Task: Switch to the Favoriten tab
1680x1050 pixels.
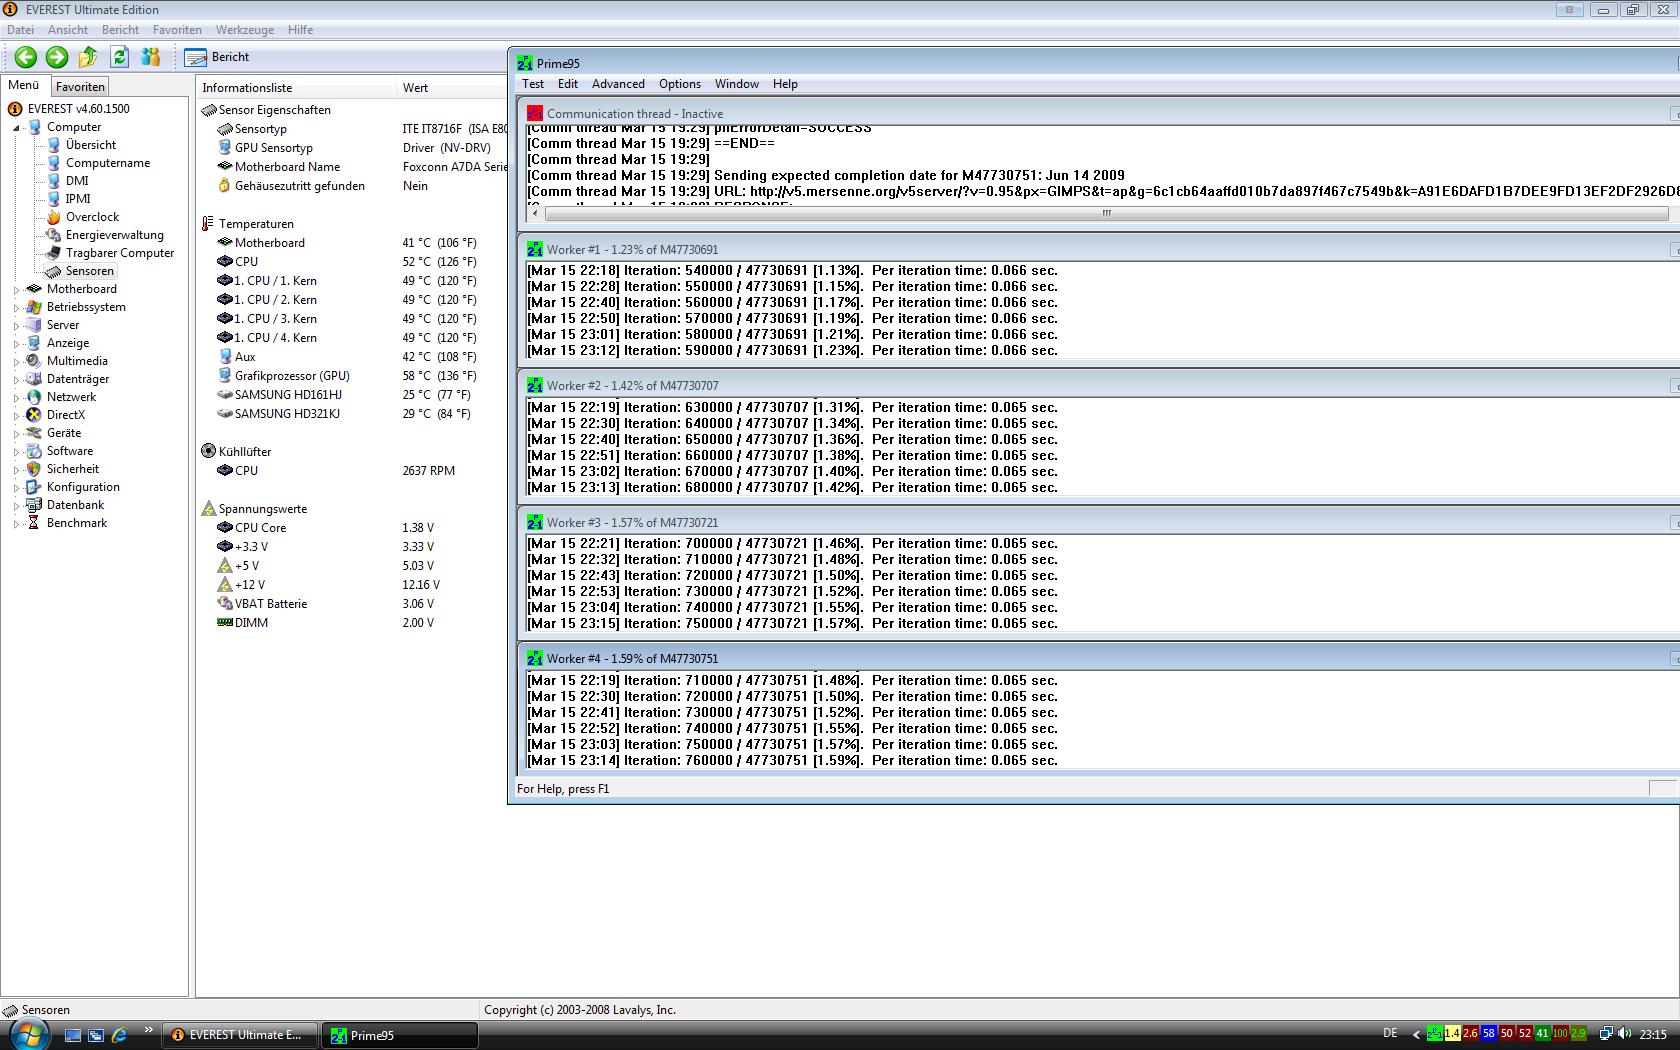Action: pyautogui.click(x=80, y=87)
